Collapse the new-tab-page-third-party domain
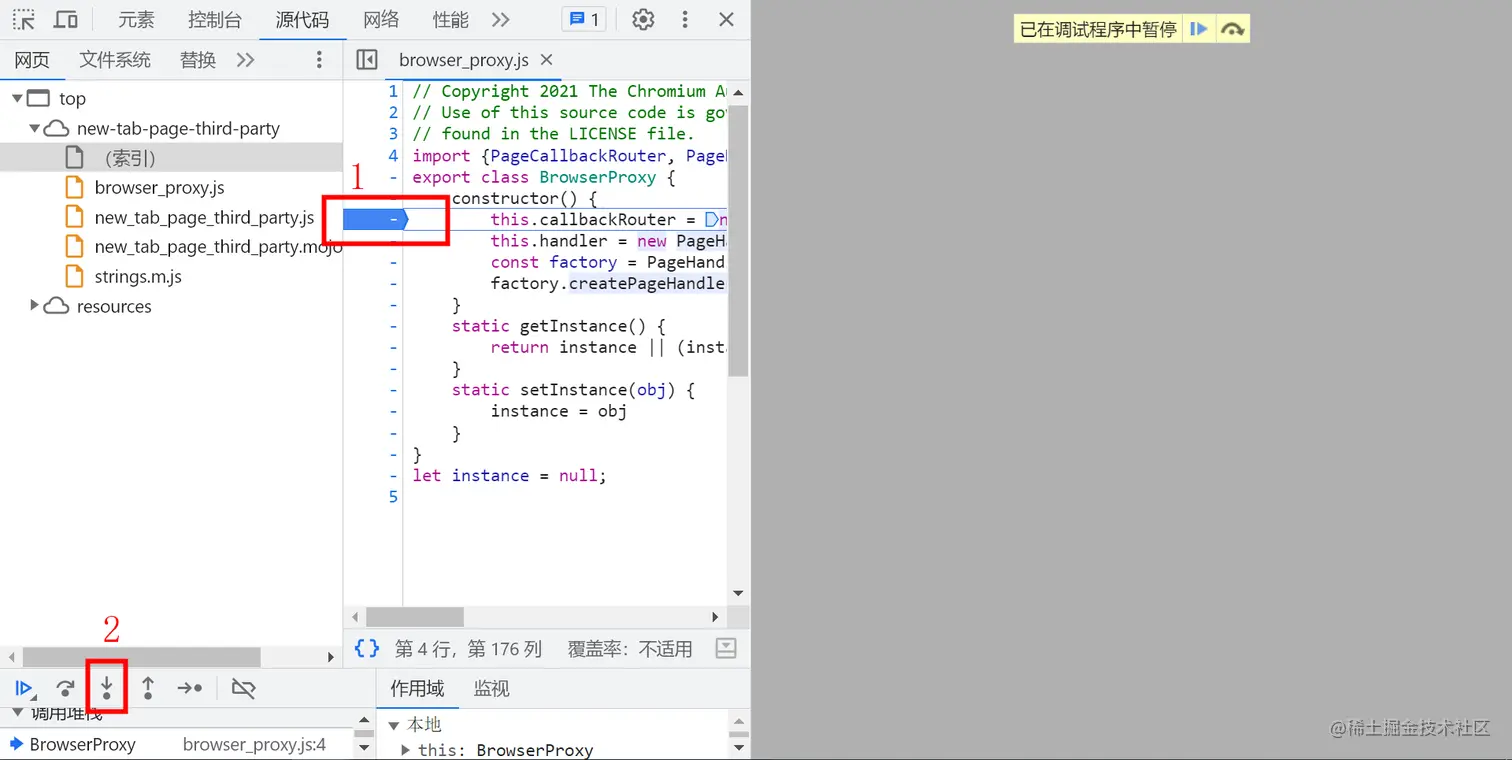 [35, 128]
